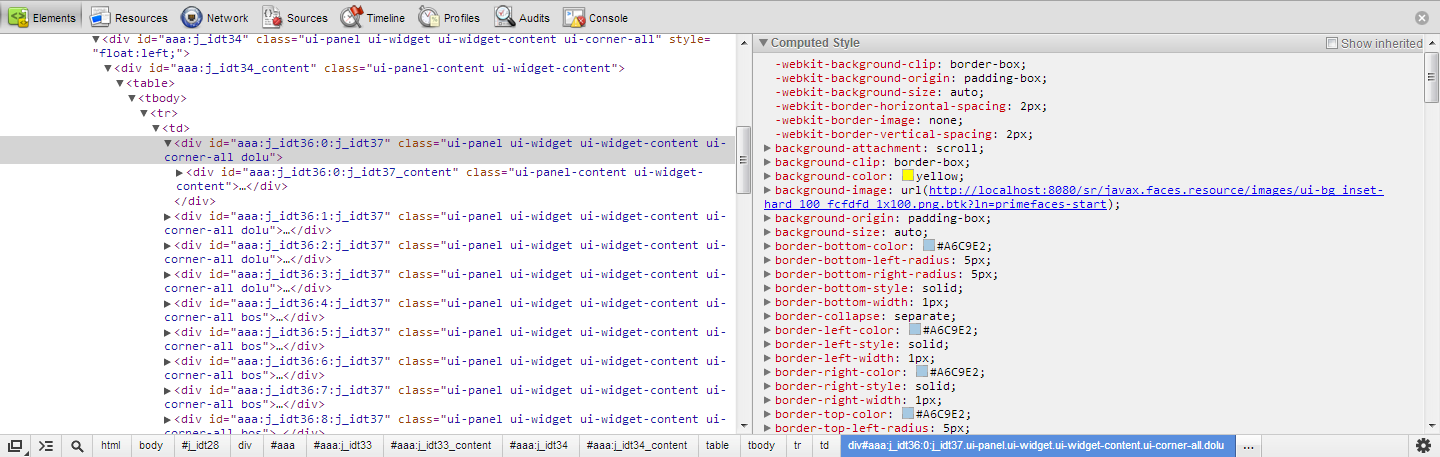This screenshot has height=457, width=1440.
Task: Select the tbody breadcrumb
Action: point(762,446)
